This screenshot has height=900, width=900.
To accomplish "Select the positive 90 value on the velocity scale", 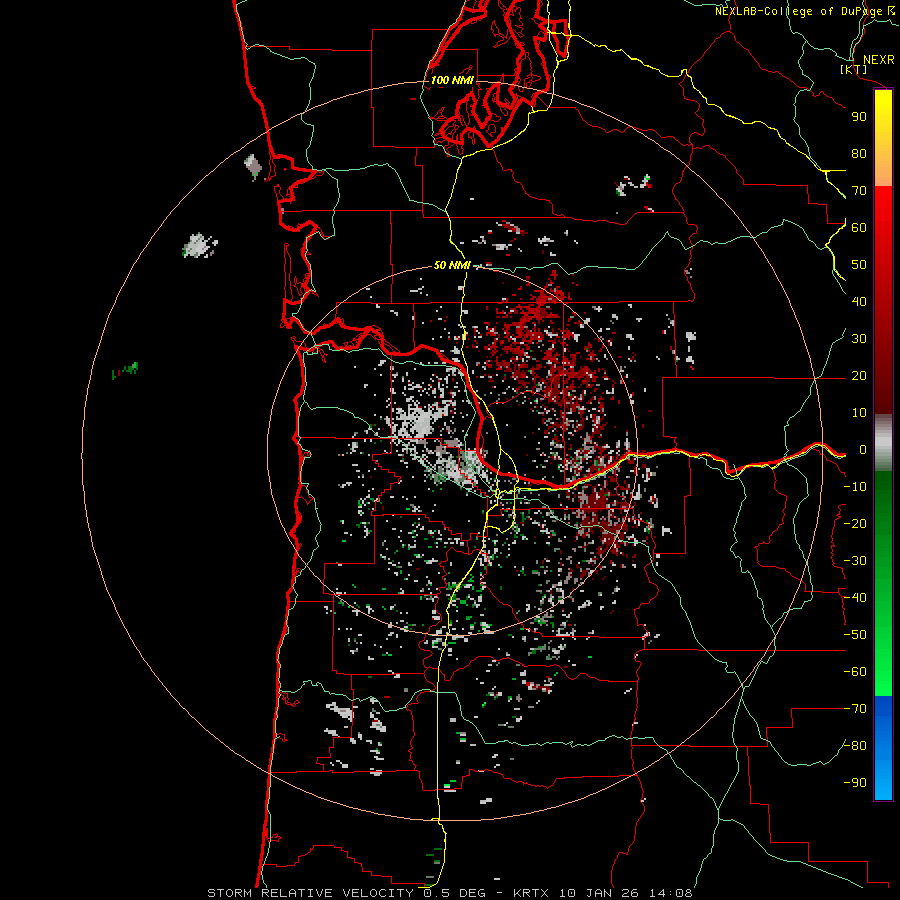I will (859, 117).
